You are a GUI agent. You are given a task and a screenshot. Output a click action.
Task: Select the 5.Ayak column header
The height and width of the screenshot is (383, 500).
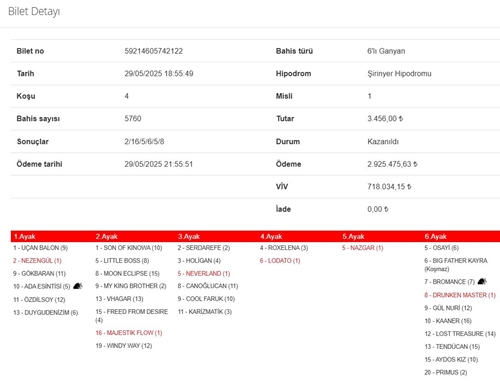point(353,236)
